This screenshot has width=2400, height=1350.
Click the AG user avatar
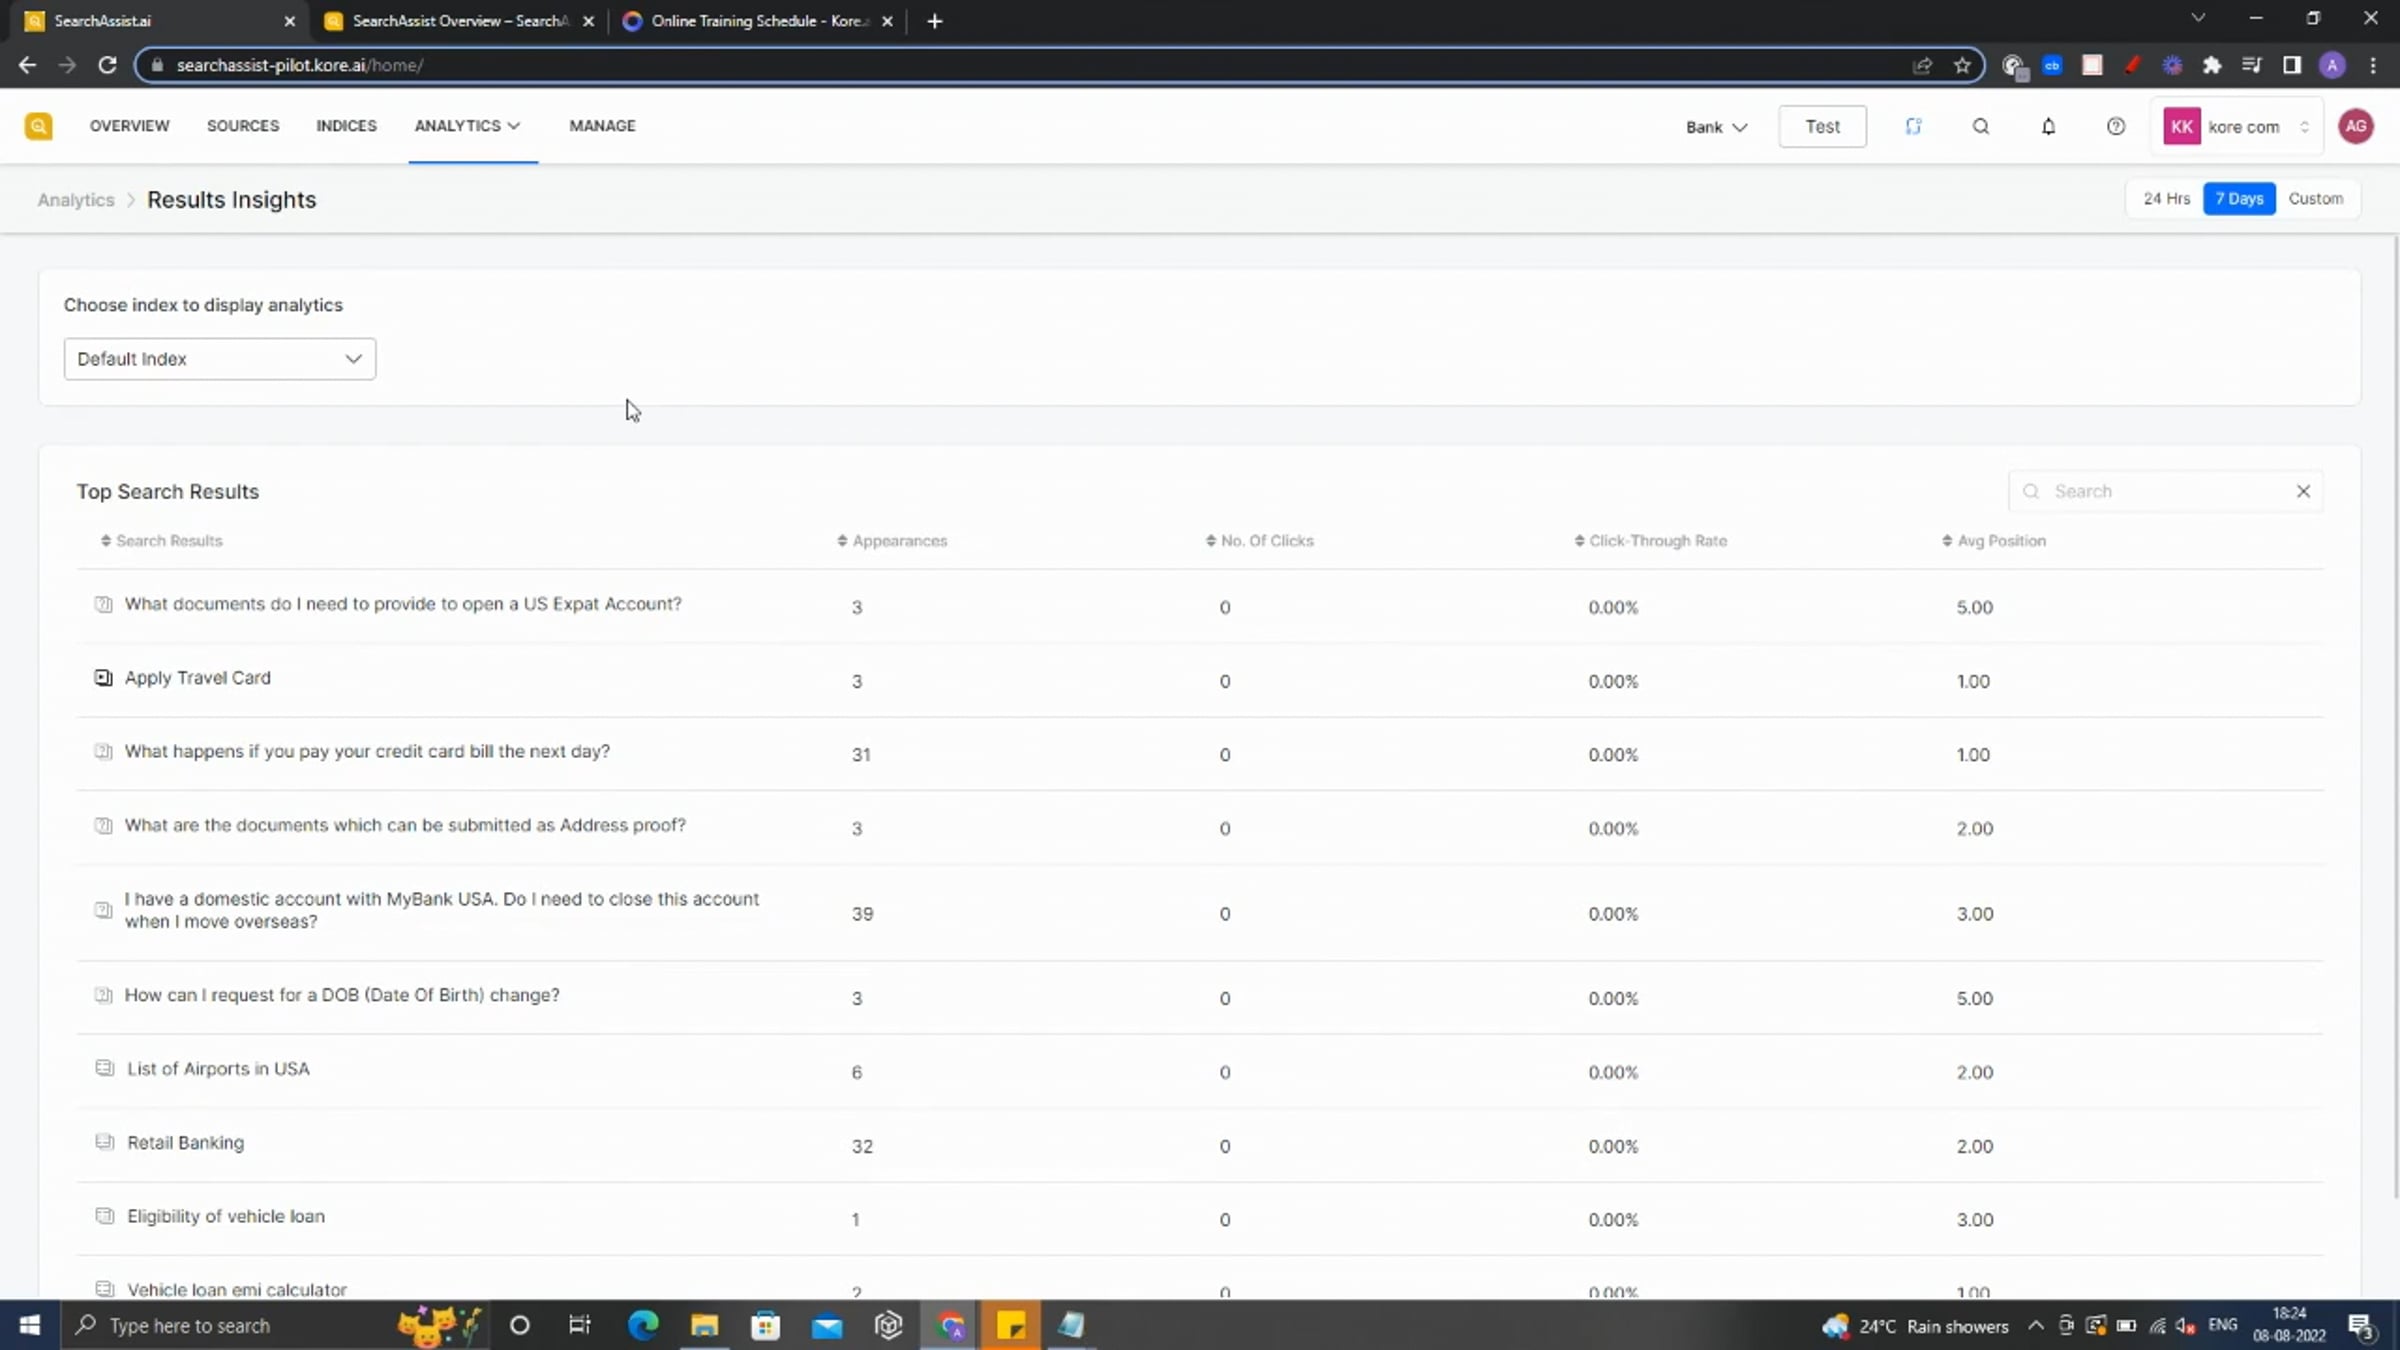(2356, 127)
